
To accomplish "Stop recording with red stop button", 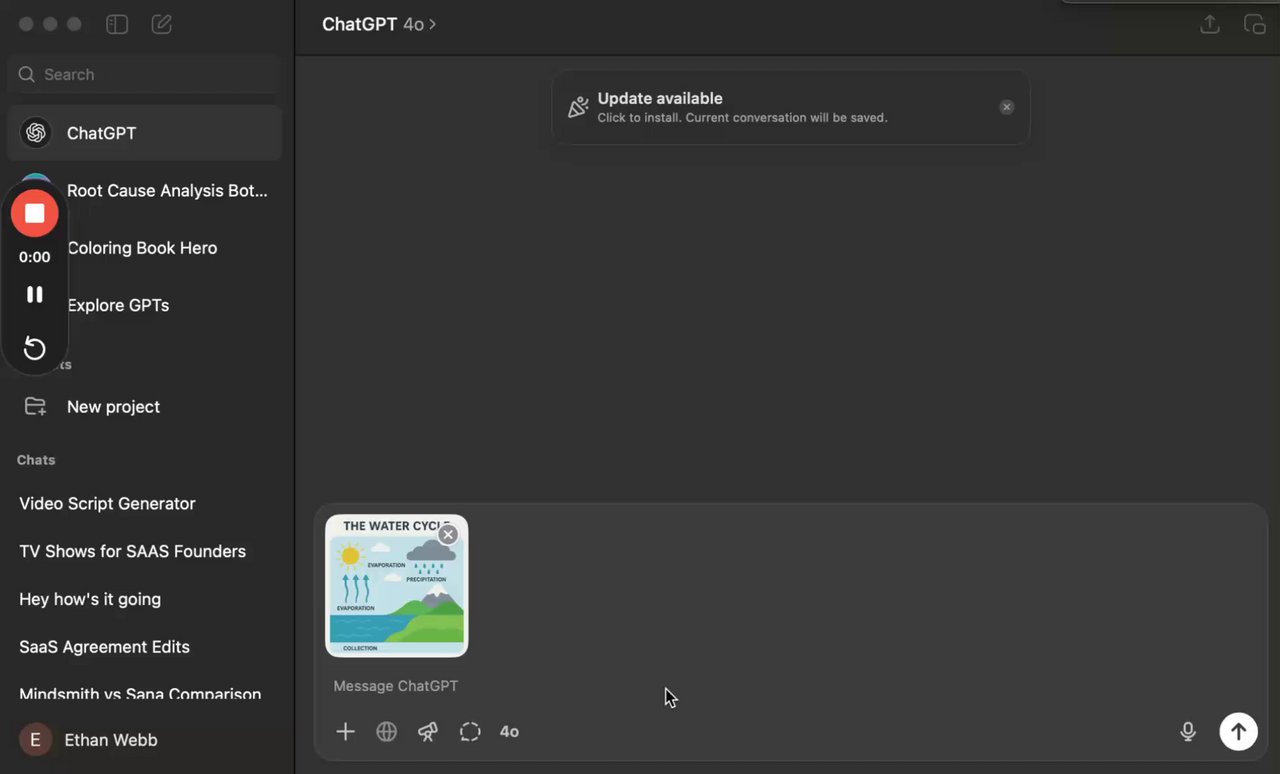I will 35,213.
